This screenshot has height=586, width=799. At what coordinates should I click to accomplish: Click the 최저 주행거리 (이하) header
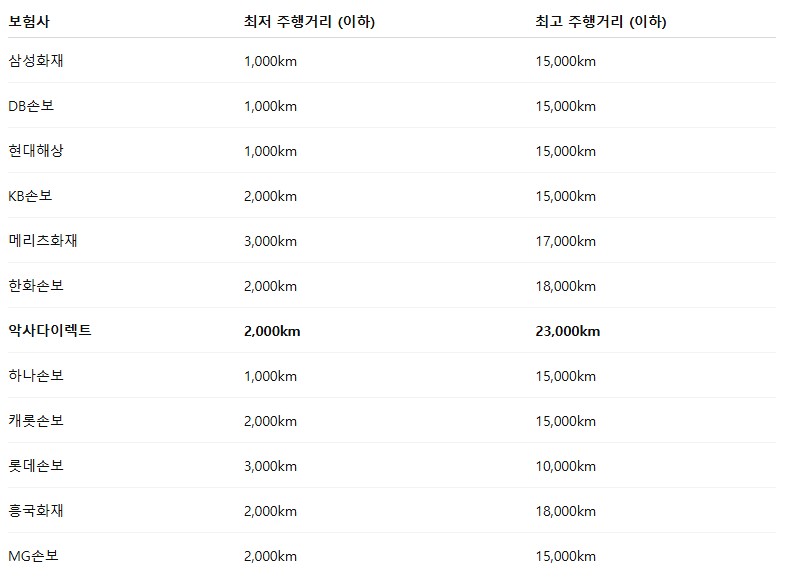pyautogui.click(x=309, y=21)
